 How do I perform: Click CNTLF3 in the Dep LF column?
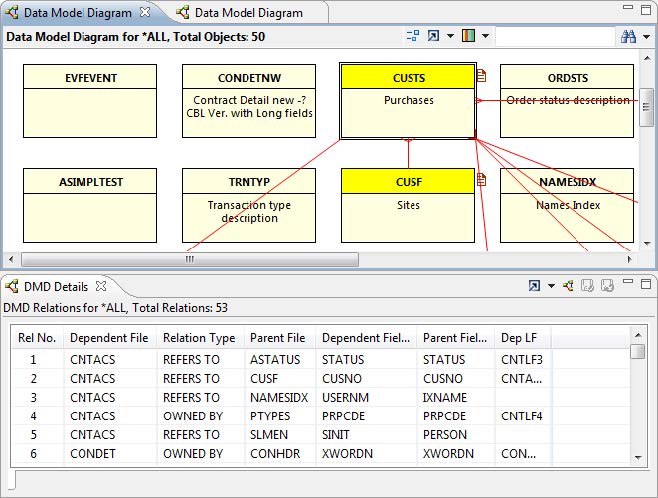click(x=522, y=360)
